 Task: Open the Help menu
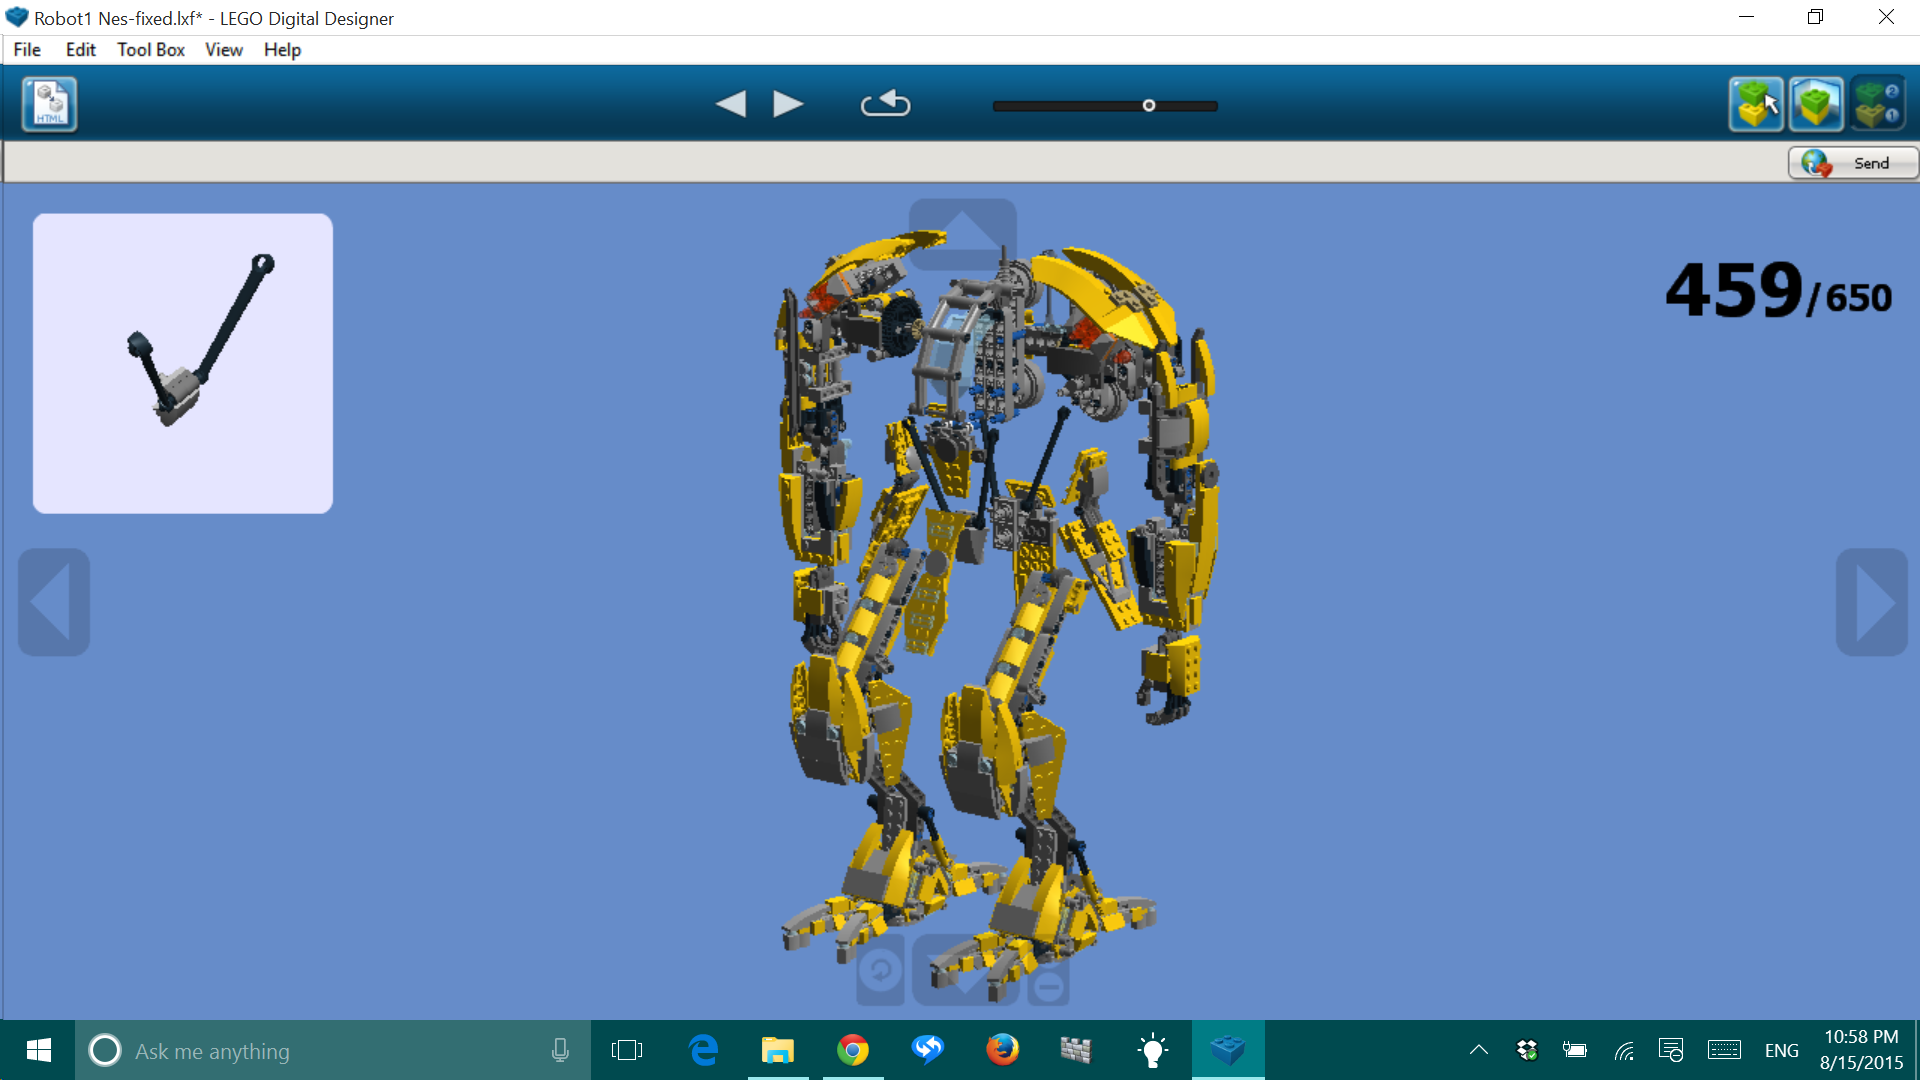(x=281, y=49)
